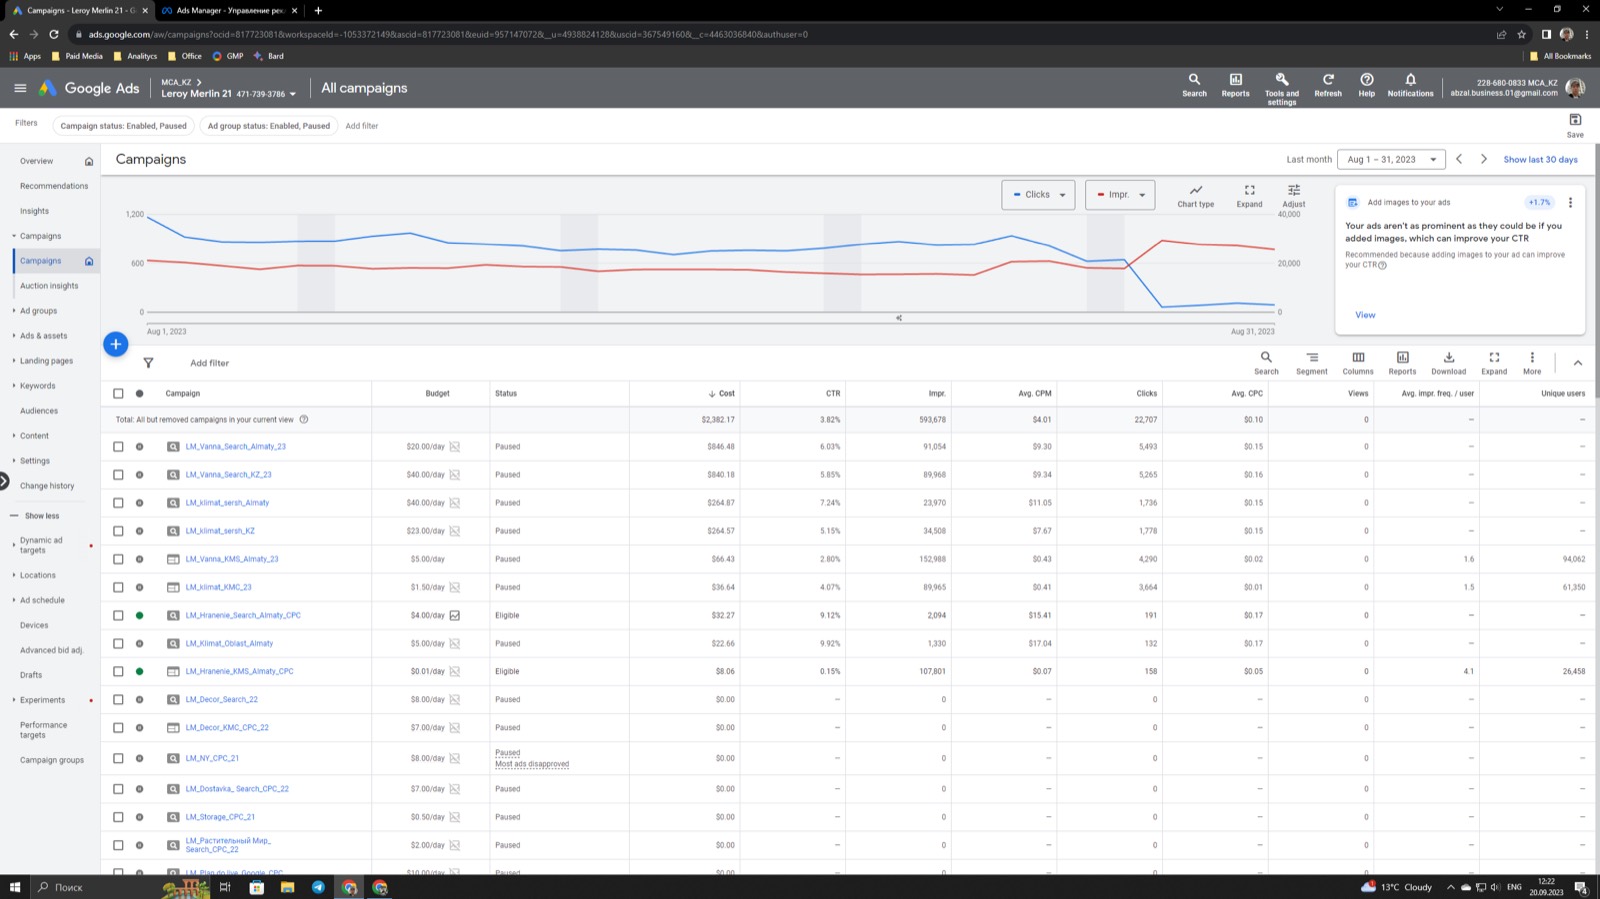Open the Search tool in header
This screenshot has height=899, width=1600.
coord(1194,85)
